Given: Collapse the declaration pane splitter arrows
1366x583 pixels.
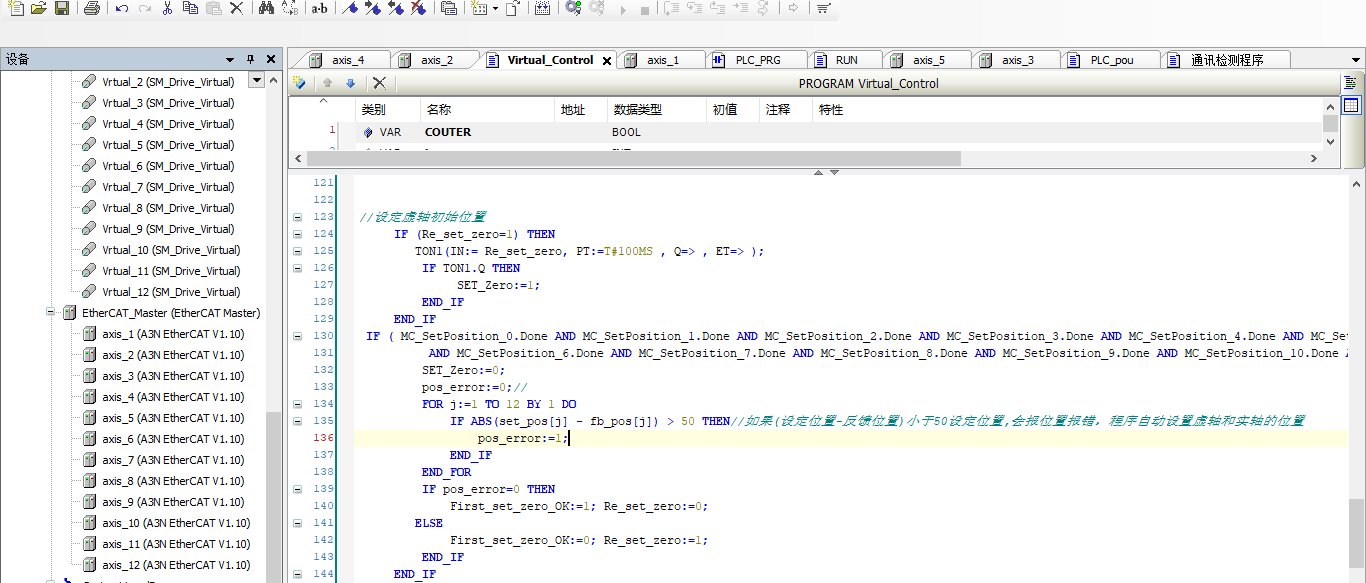Looking at the screenshot, I should click(826, 172).
